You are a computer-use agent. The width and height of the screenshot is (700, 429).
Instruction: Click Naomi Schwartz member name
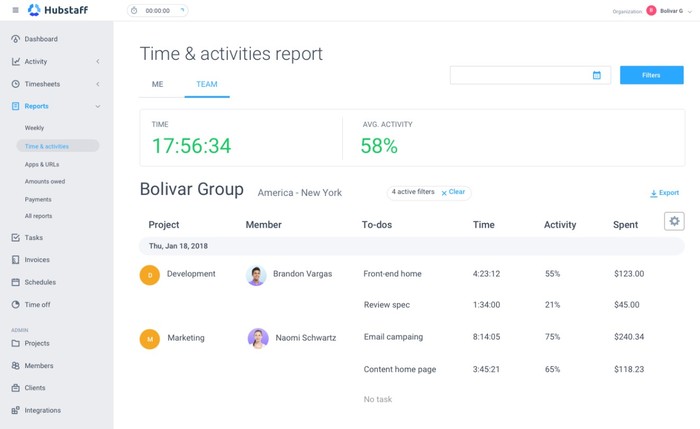coord(306,338)
